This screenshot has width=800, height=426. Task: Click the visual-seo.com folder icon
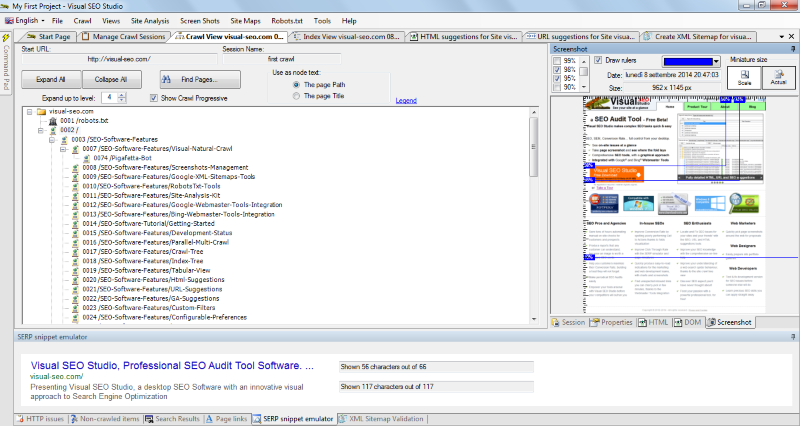41,111
